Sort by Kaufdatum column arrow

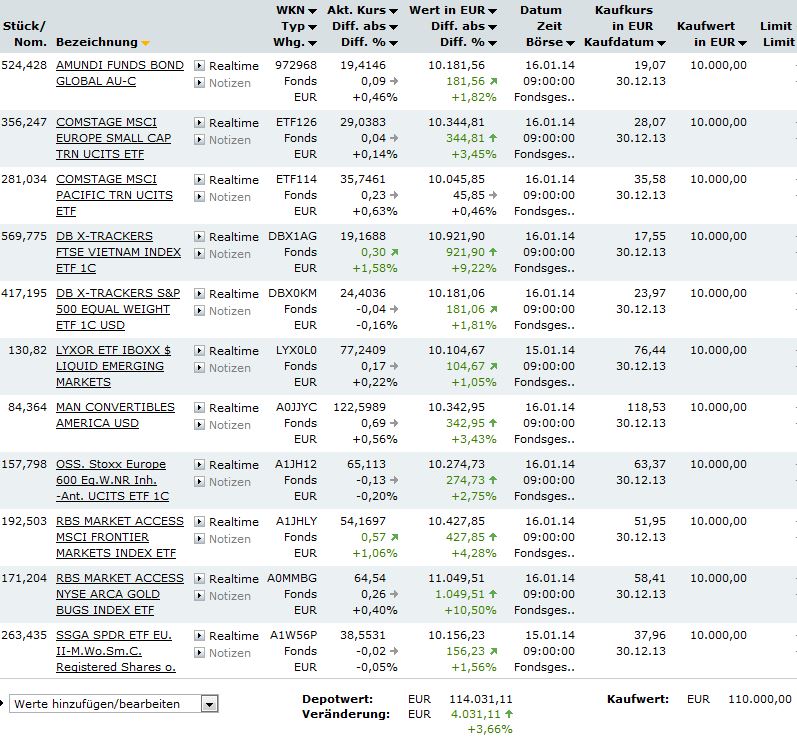coord(661,43)
